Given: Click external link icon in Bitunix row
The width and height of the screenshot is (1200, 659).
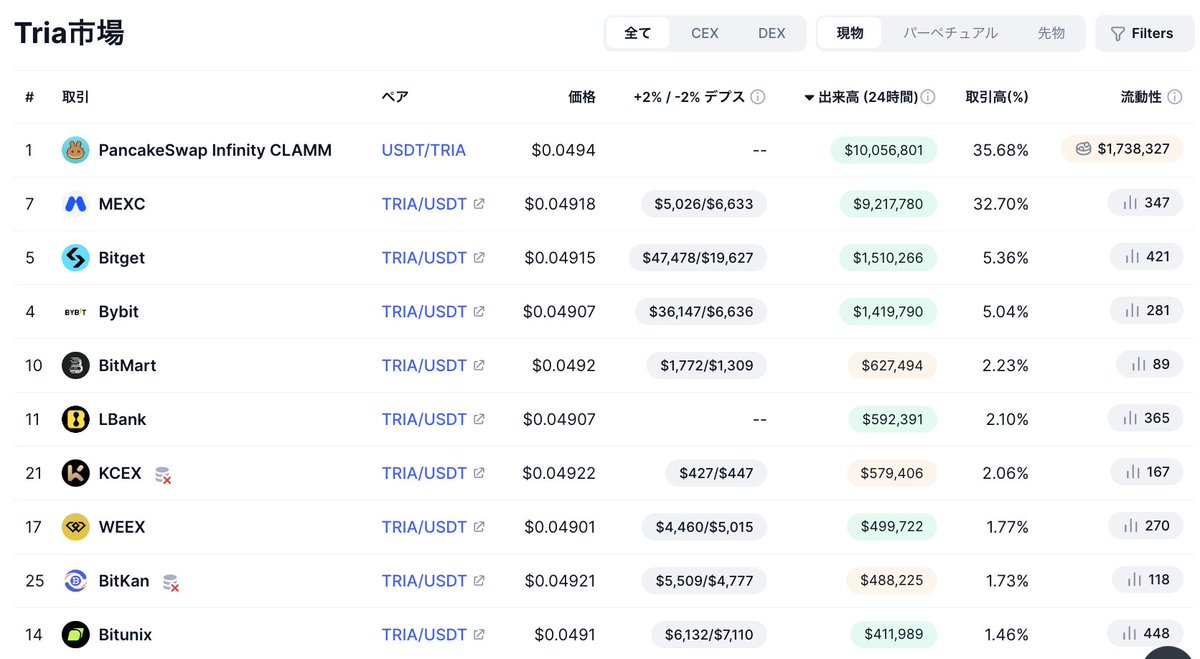Looking at the screenshot, I should click(479, 634).
